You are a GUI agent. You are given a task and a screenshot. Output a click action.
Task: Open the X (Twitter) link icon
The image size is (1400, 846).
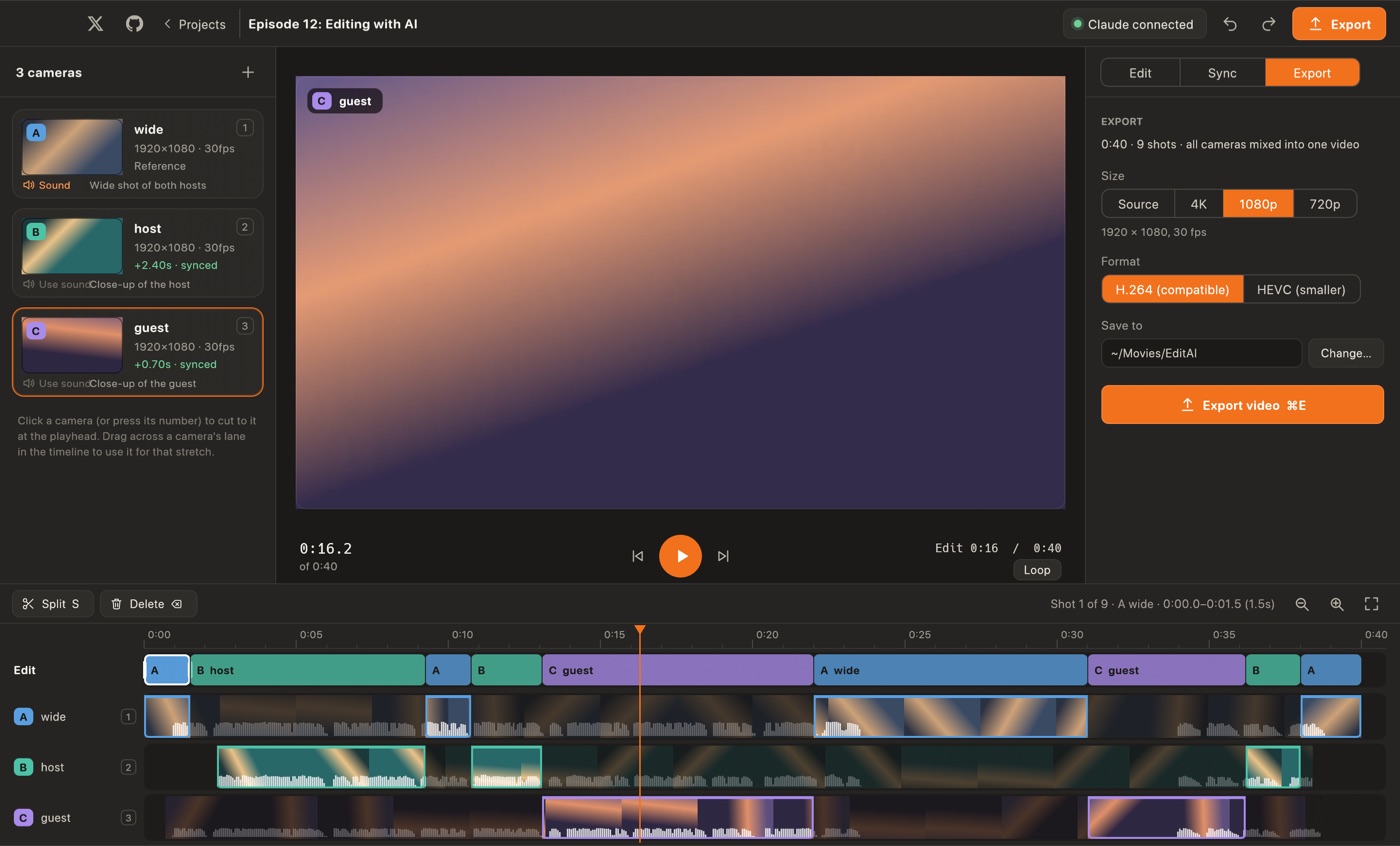tap(95, 24)
